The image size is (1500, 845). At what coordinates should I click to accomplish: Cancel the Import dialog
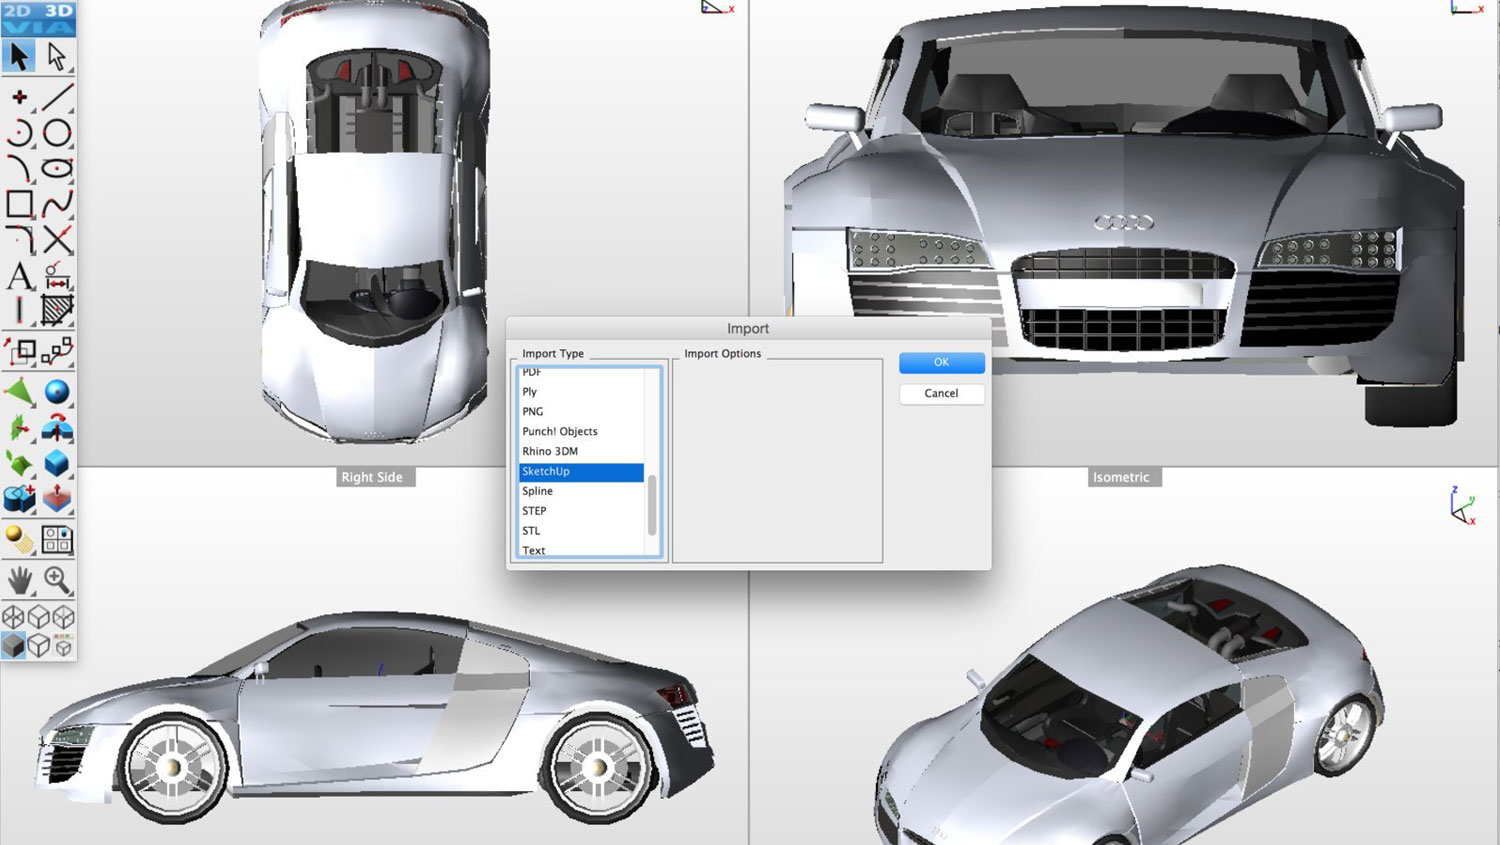pos(941,394)
